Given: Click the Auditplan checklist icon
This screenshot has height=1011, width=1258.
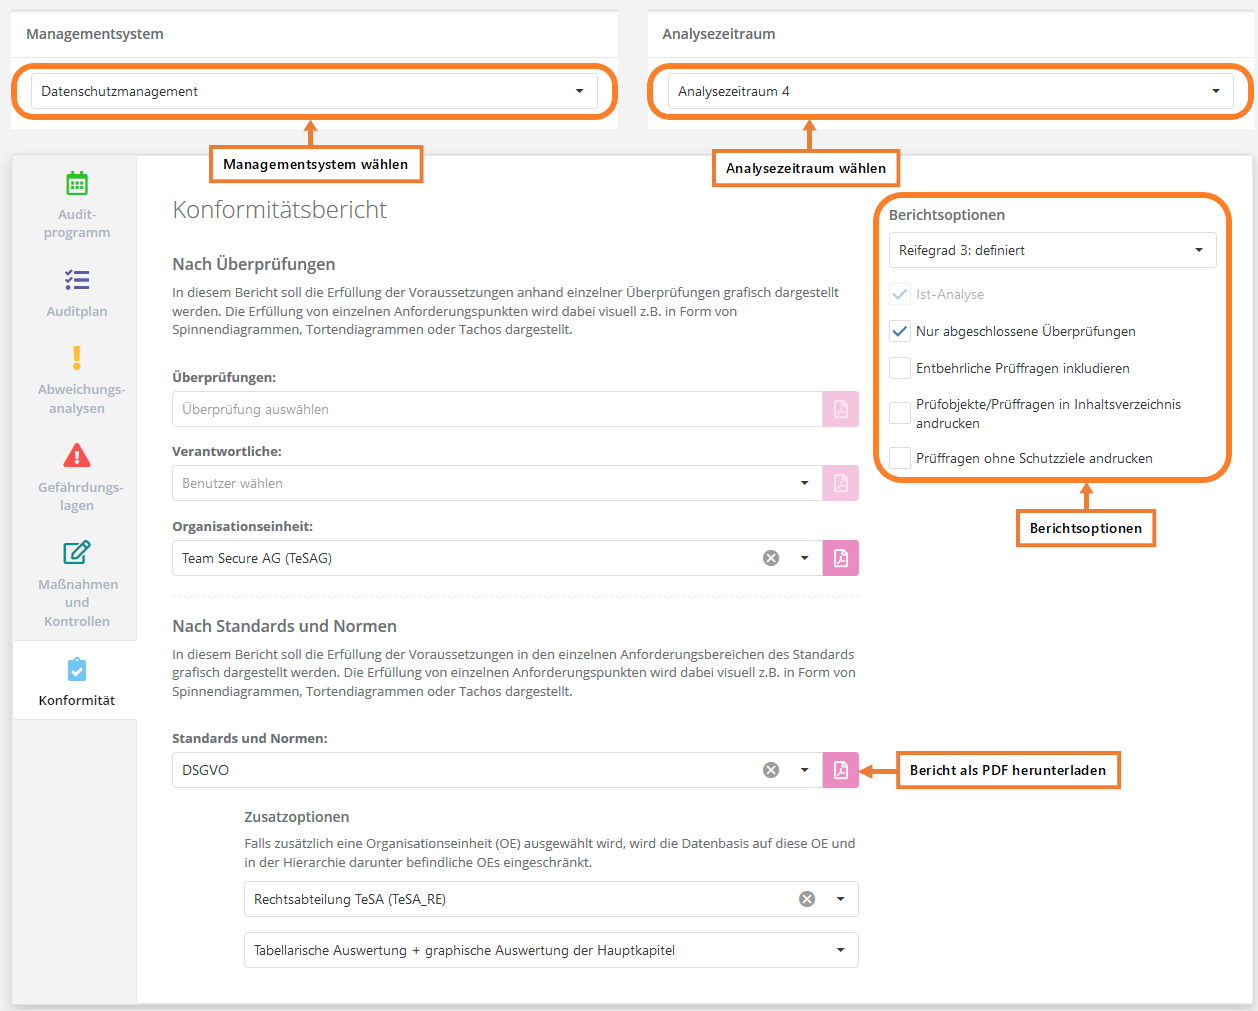Looking at the screenshot, I should [77, 280].
